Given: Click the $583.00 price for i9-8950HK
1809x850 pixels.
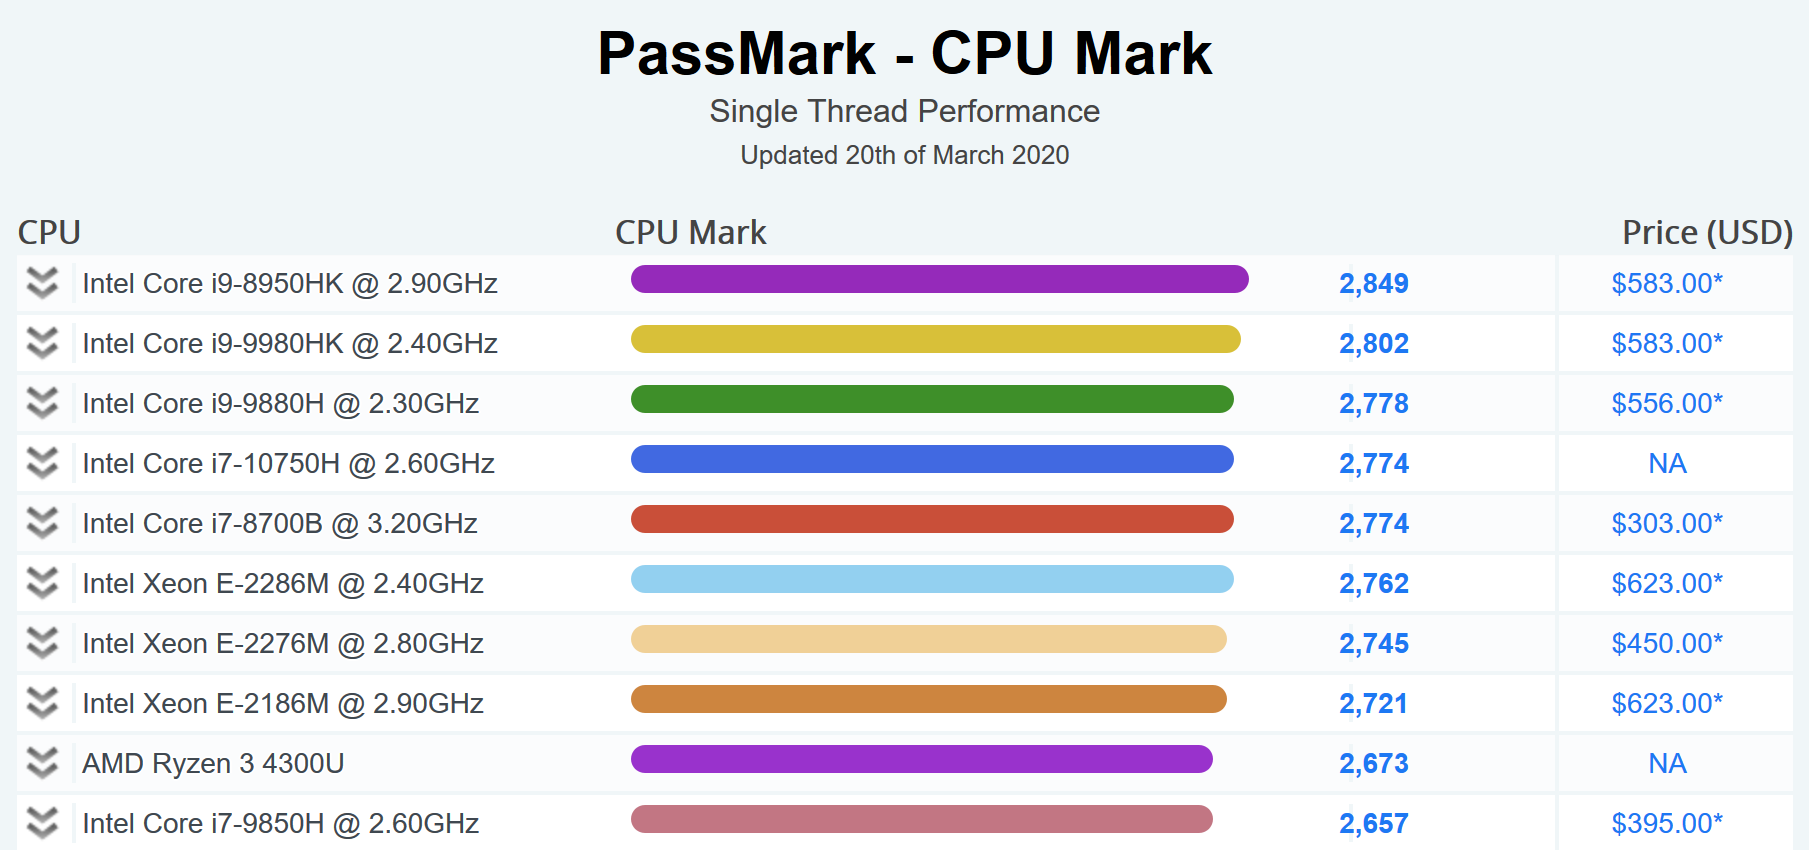Looking at the screenshot, I should 1667,284.
